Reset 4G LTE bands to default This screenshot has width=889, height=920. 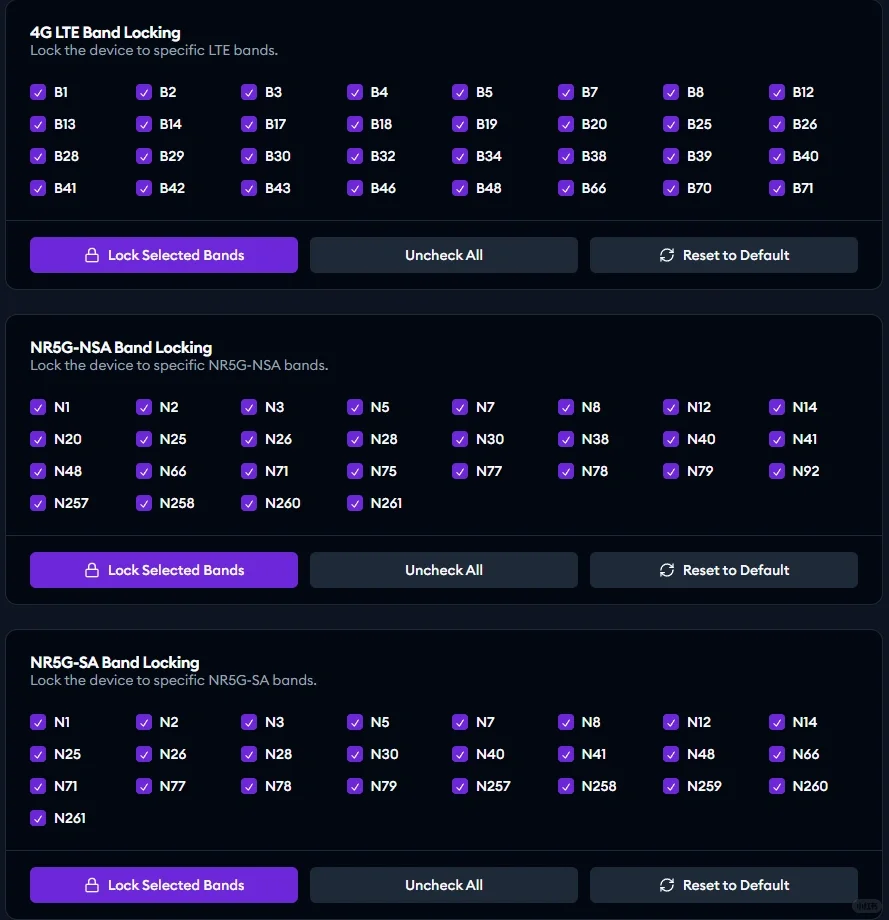(724, 255)
